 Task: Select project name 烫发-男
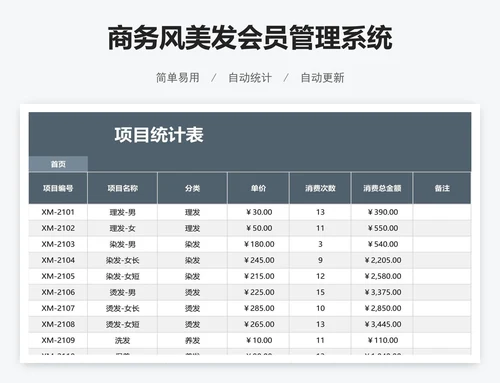pyautogui.click(x=122, y=292)
